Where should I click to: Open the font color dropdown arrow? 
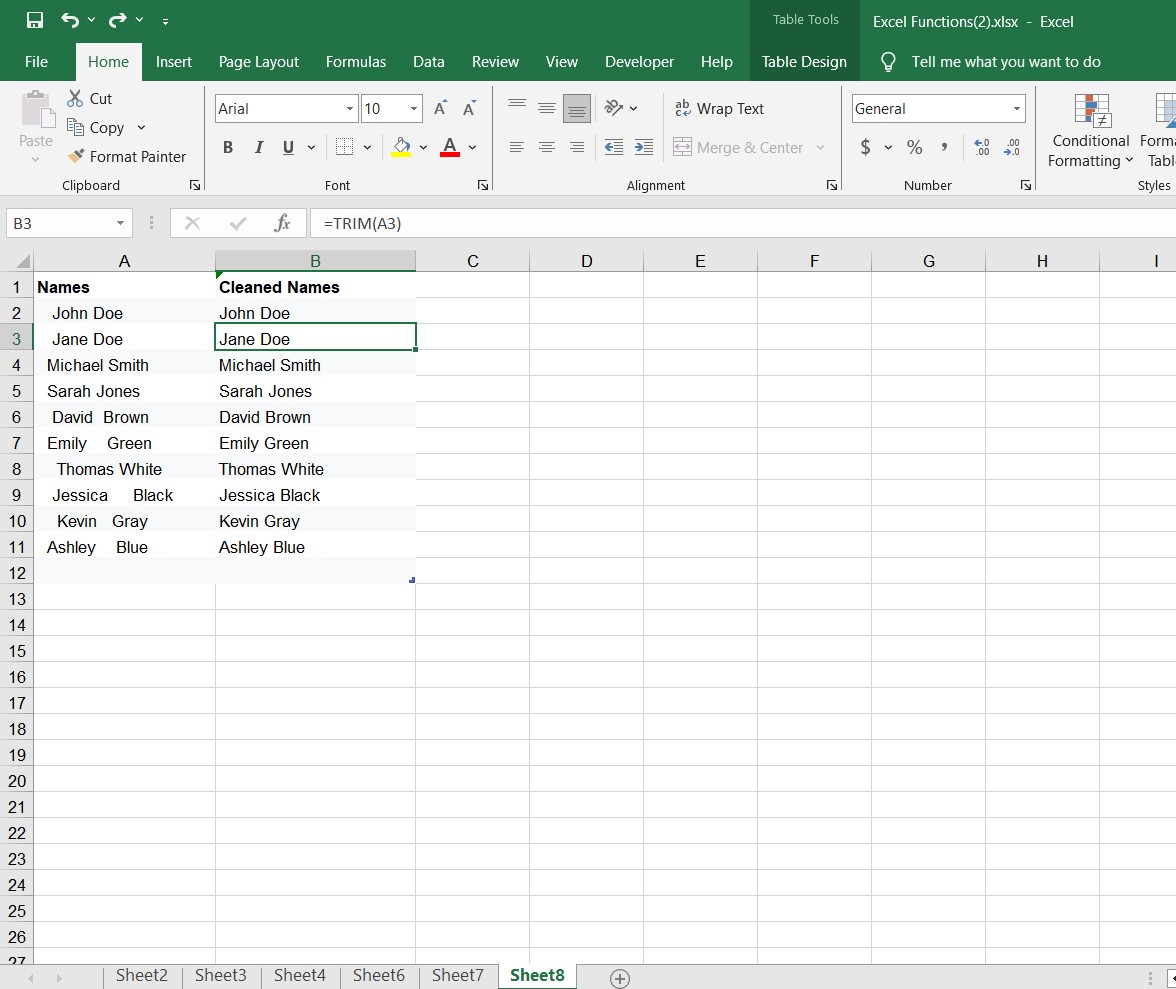click(472, 147)
